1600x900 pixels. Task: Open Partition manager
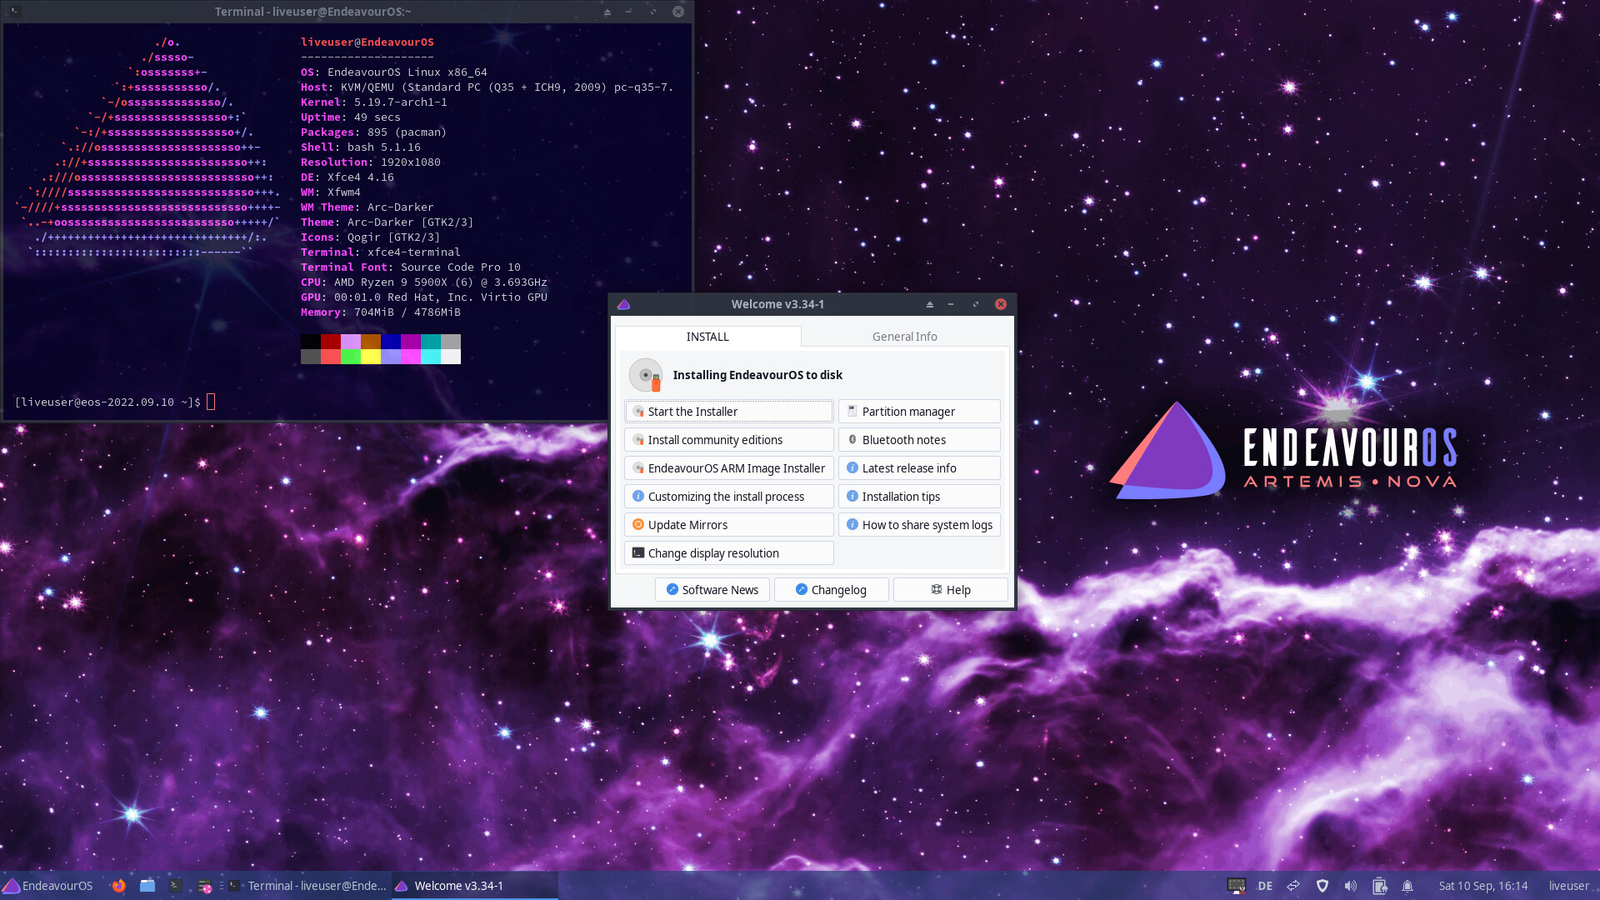coord(919,412)
